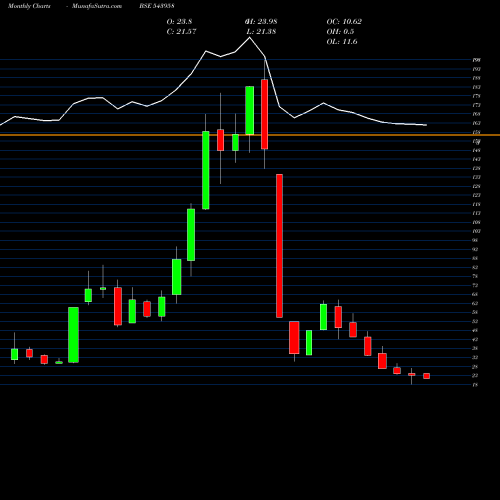Click the '163' price axis label
Image resolution: width=500 pixels, height=500 pixels.
point(476,123)
